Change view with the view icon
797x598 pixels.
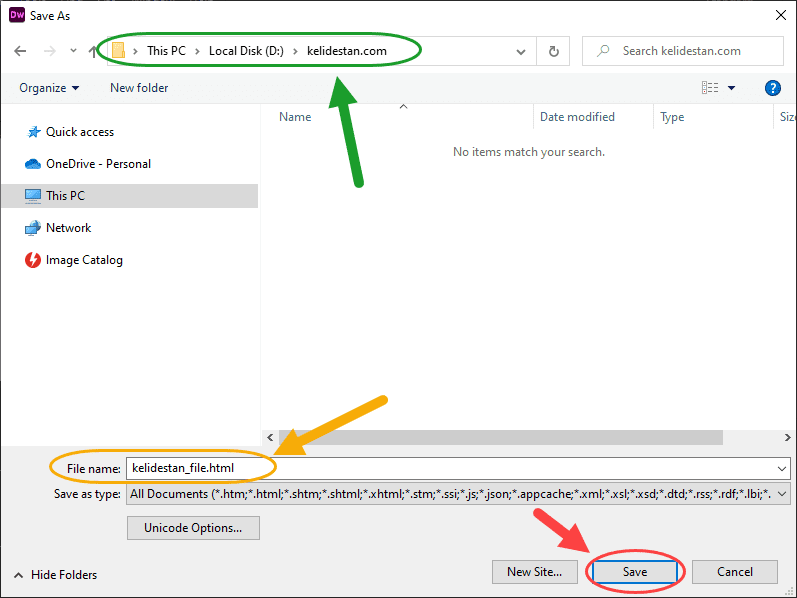point(710,88)
